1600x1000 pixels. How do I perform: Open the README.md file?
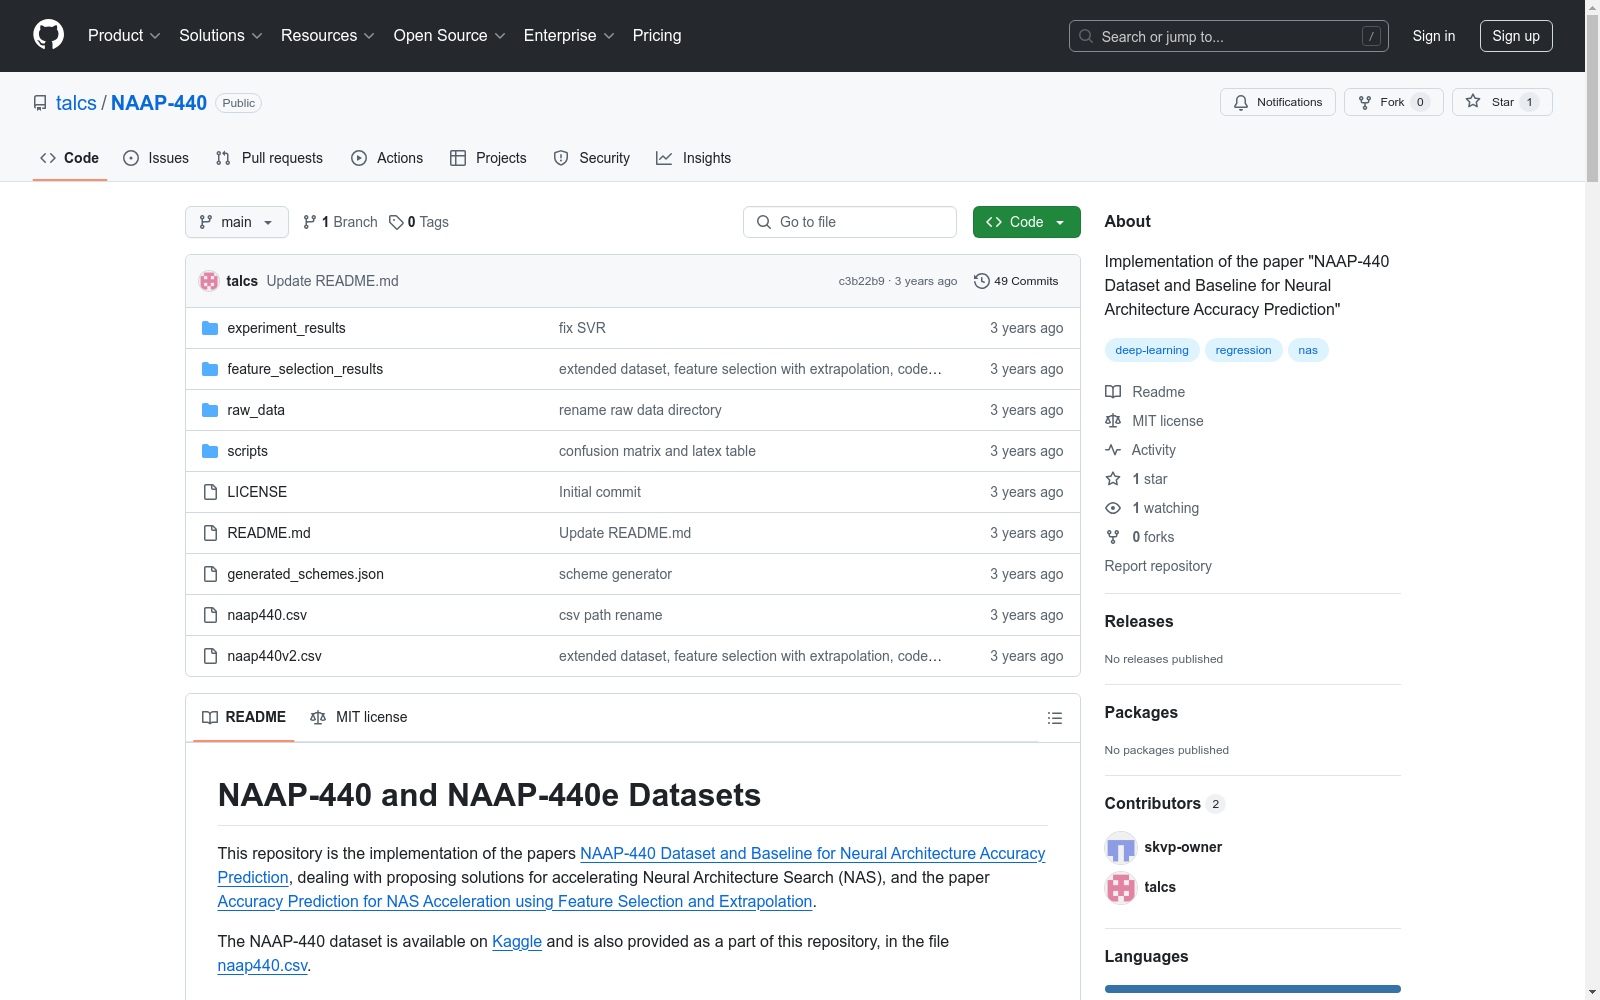(x=269, y=533)
